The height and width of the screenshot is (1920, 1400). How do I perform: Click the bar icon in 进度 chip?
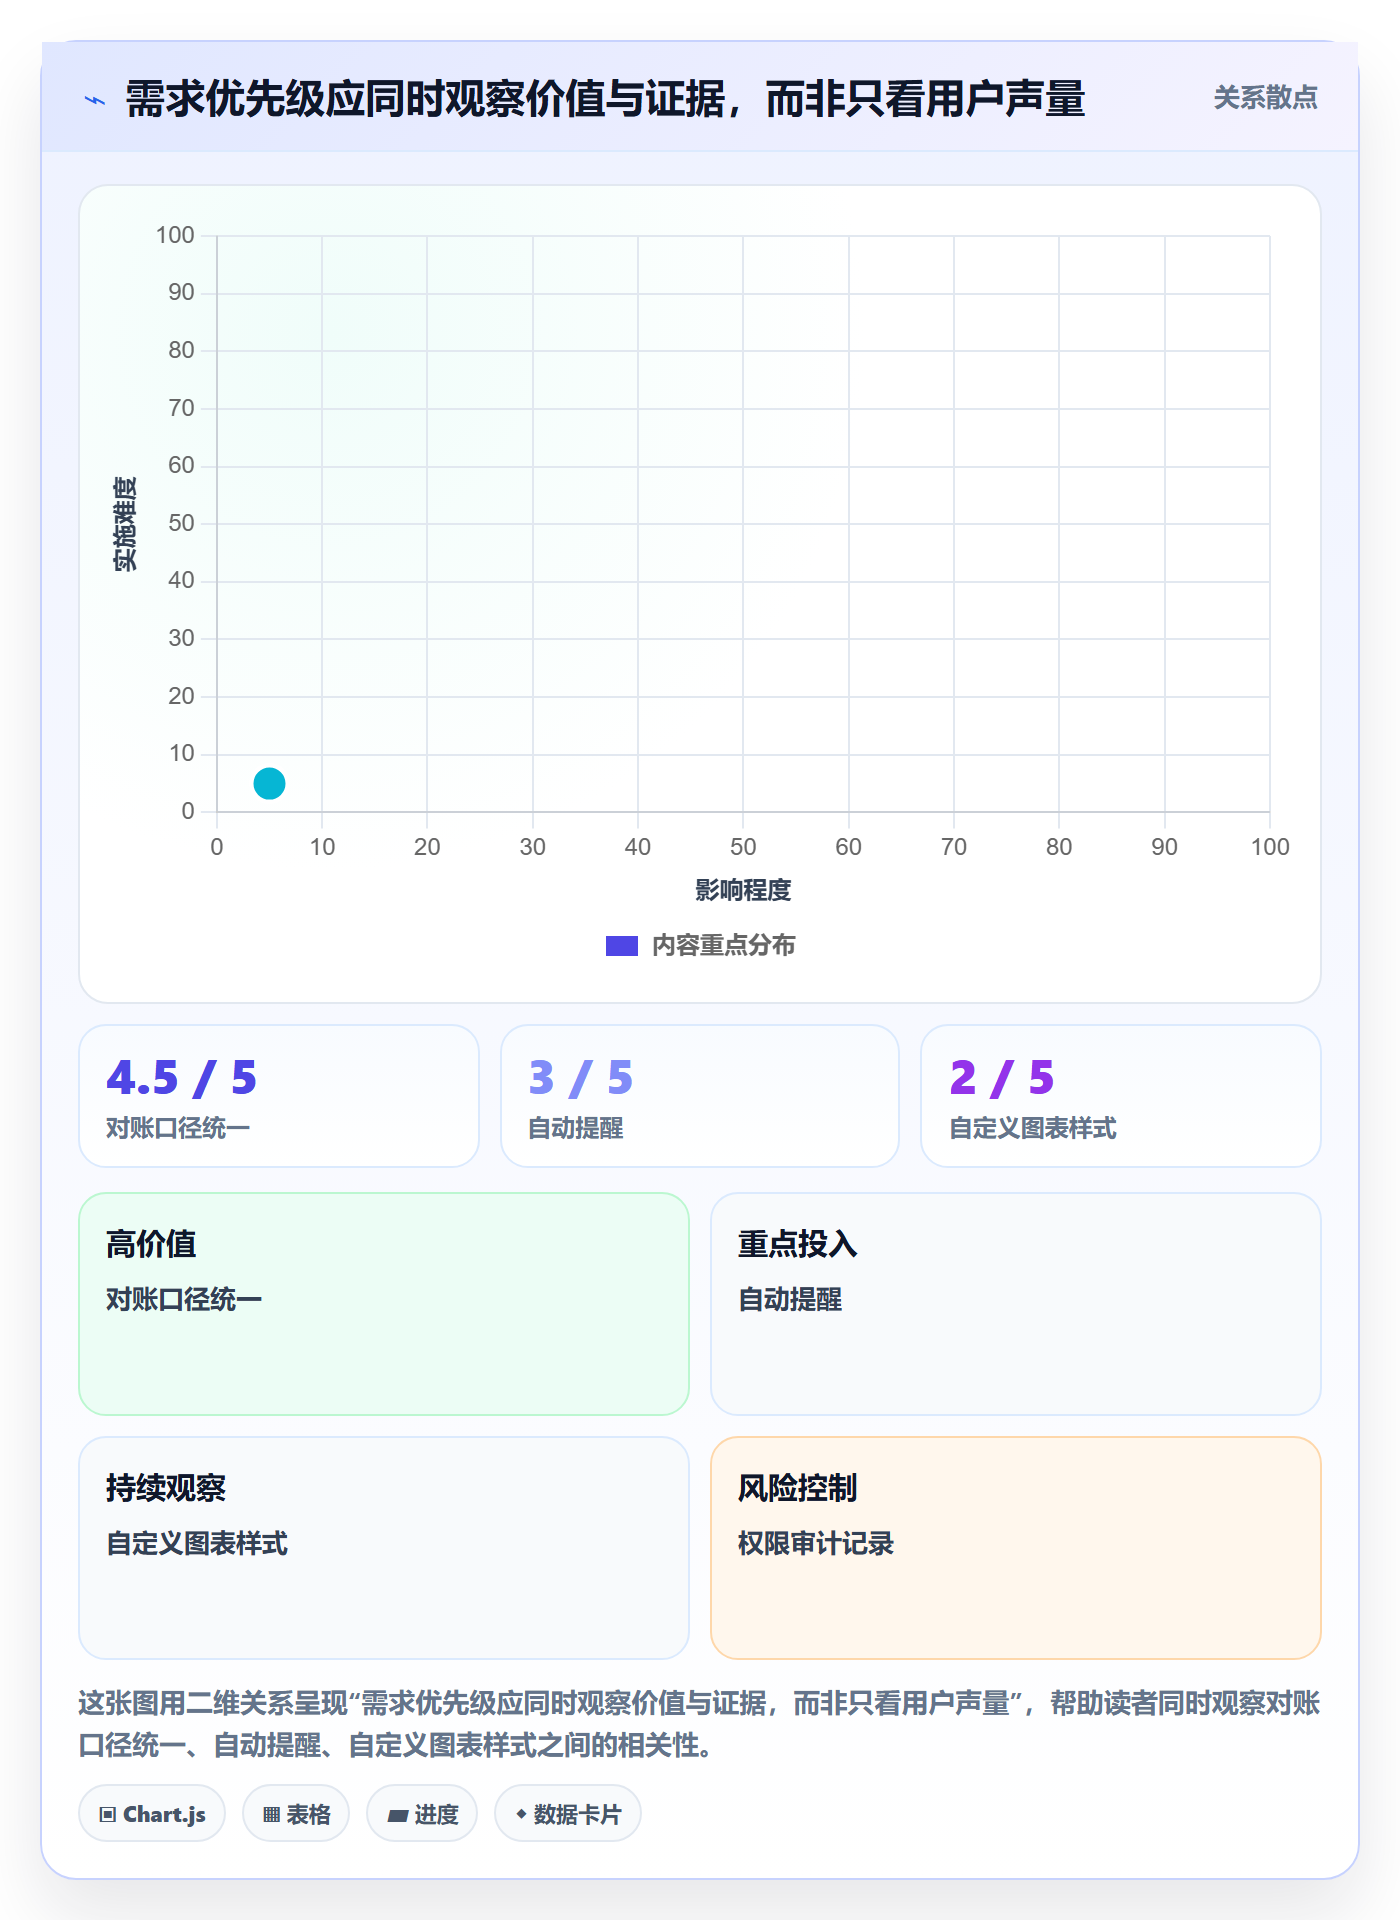click(397, 1816)
